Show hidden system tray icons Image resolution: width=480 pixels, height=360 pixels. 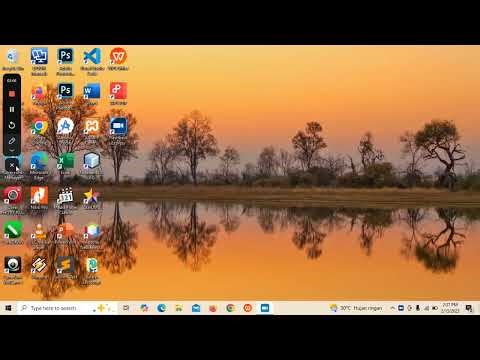click(392, 308)
